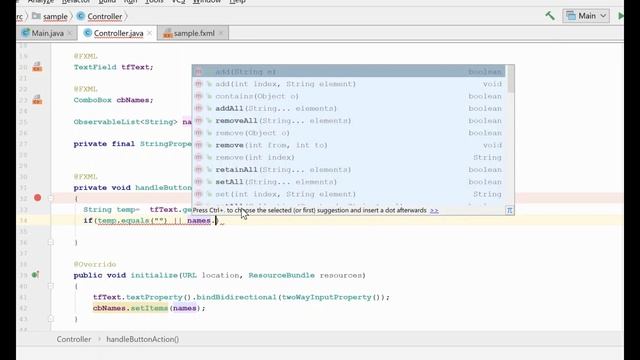
Task: Click the @Override annotation text
Action: click(x=95, y=264)
